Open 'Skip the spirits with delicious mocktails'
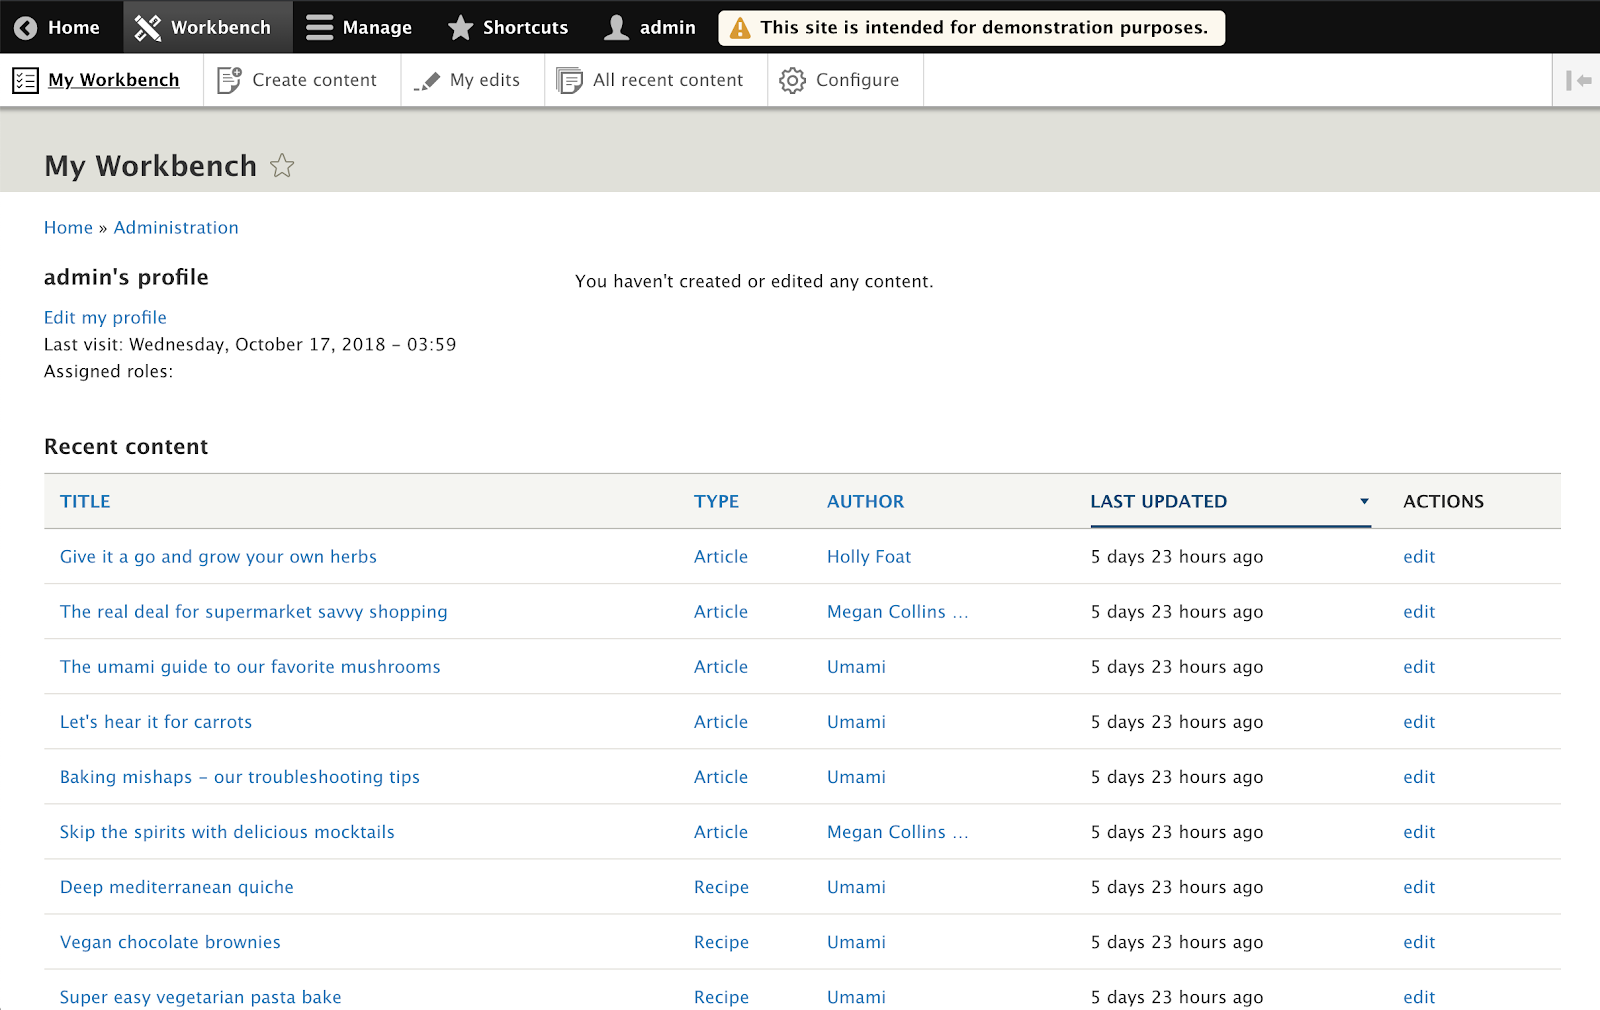The width and height of the screenshot is (1600, 1010). click(x=227, y=832)
